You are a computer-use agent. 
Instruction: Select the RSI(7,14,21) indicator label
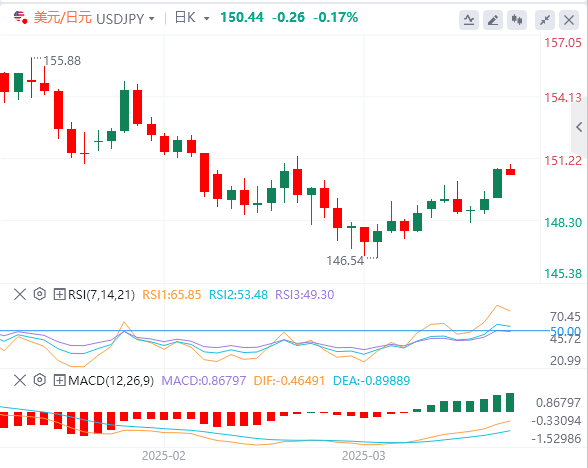point(101,295)
